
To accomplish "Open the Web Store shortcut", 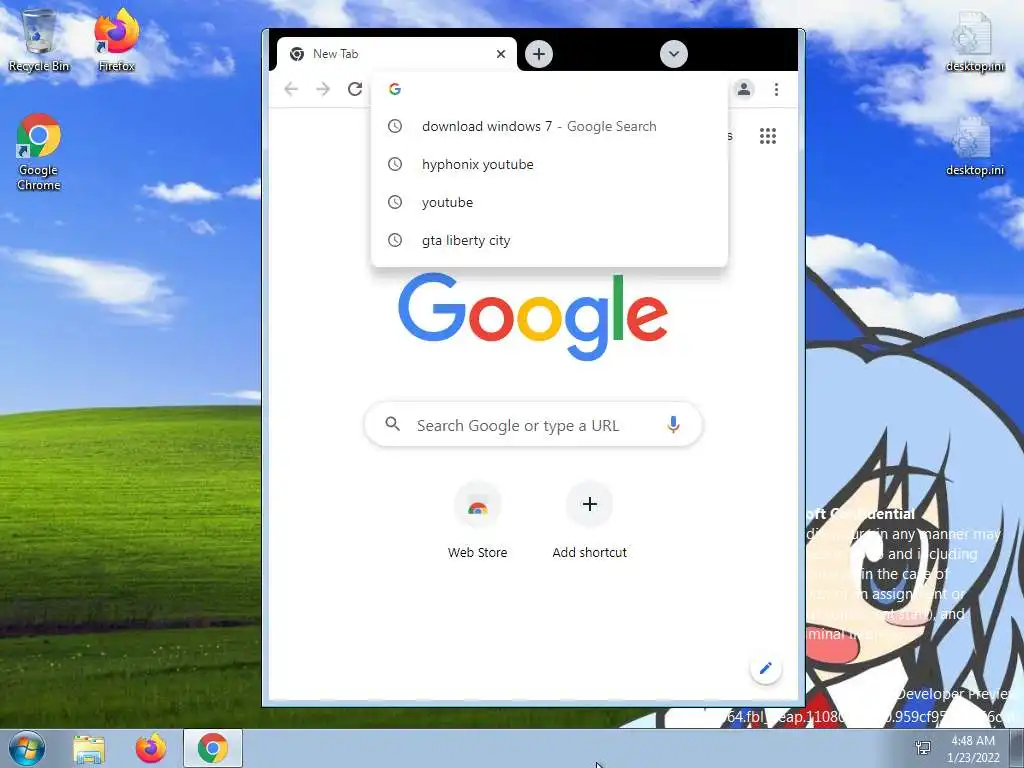I will point(477,520).
